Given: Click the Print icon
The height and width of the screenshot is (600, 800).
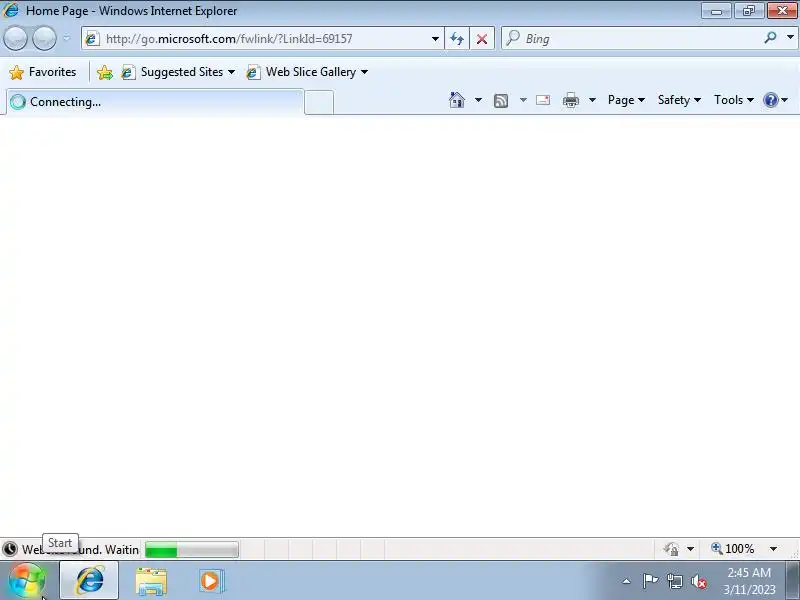Looking at the screenshot, I should tap(570, 100).
